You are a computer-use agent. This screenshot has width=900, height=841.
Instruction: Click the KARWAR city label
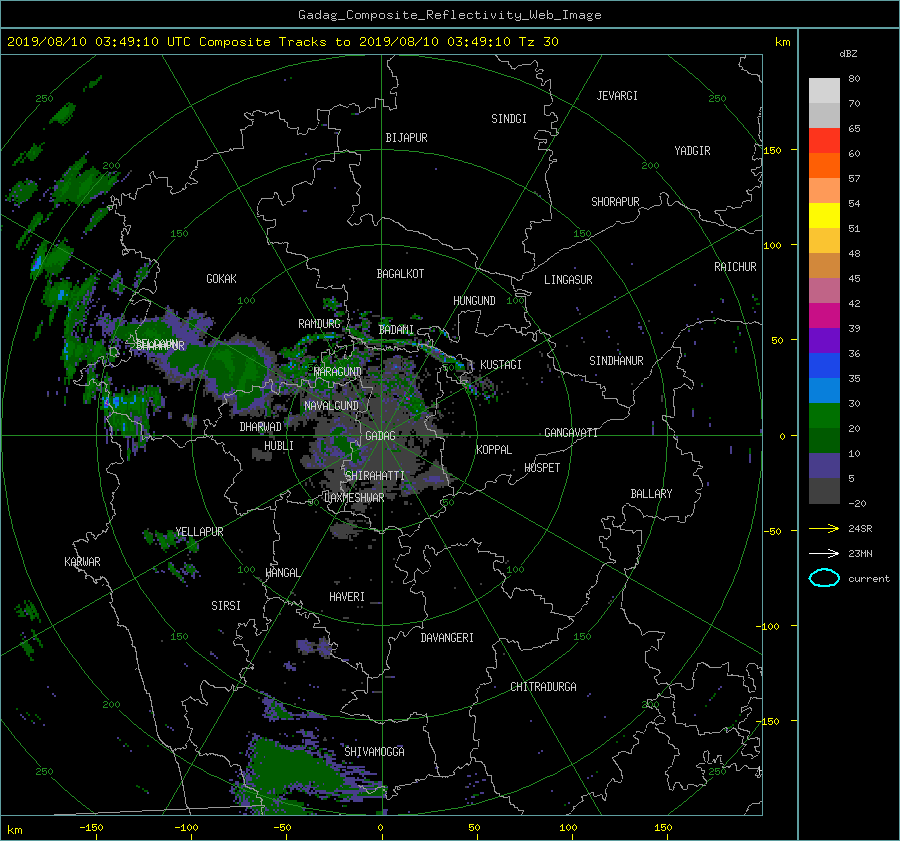pos(82,562)
